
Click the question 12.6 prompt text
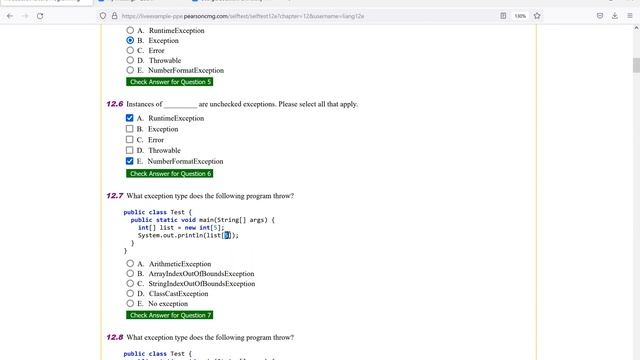pyautogui.click(x=242, y=104)
